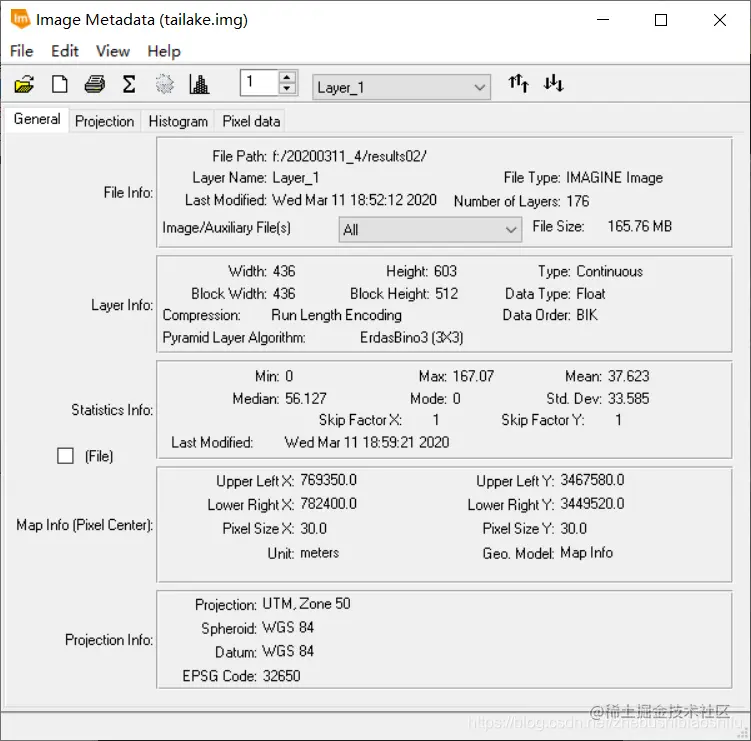Click the up arrows layer icon
The width and height of the screenshot is (751, 741).
coord(519,83)
